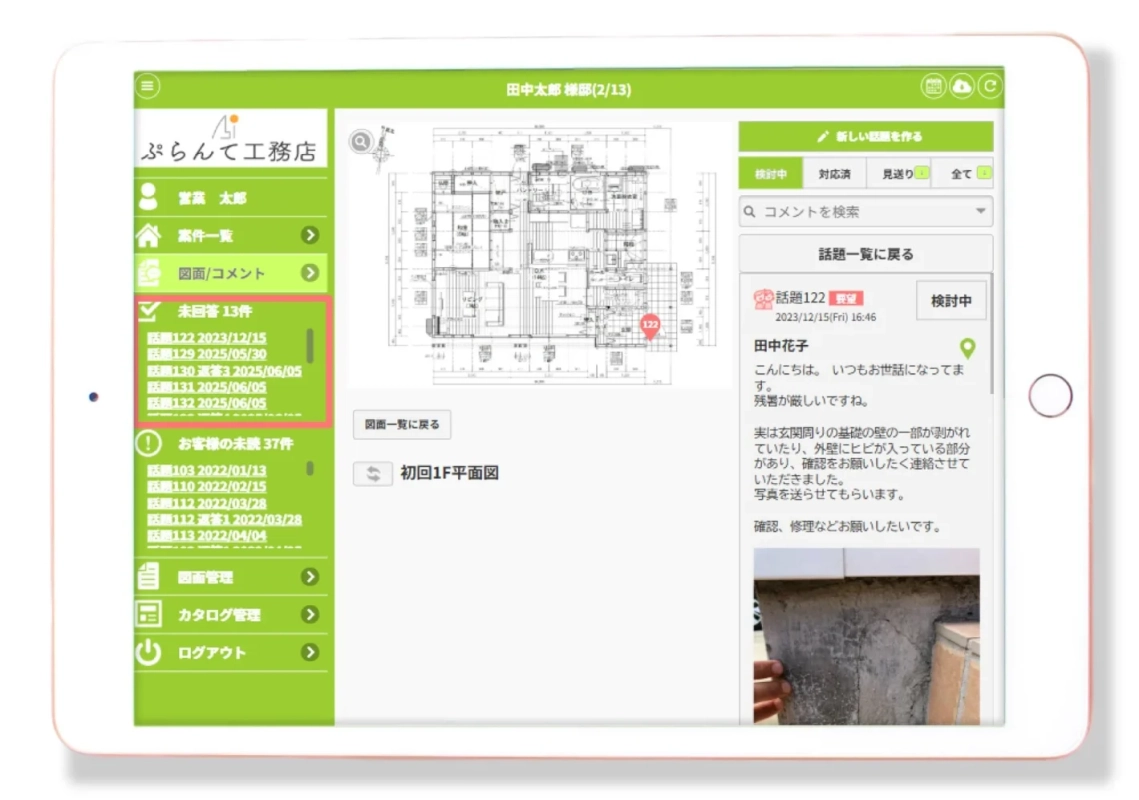Open the cracked wall photo
This screenshot has width=1139, height=800.
[x=866, y=637]
